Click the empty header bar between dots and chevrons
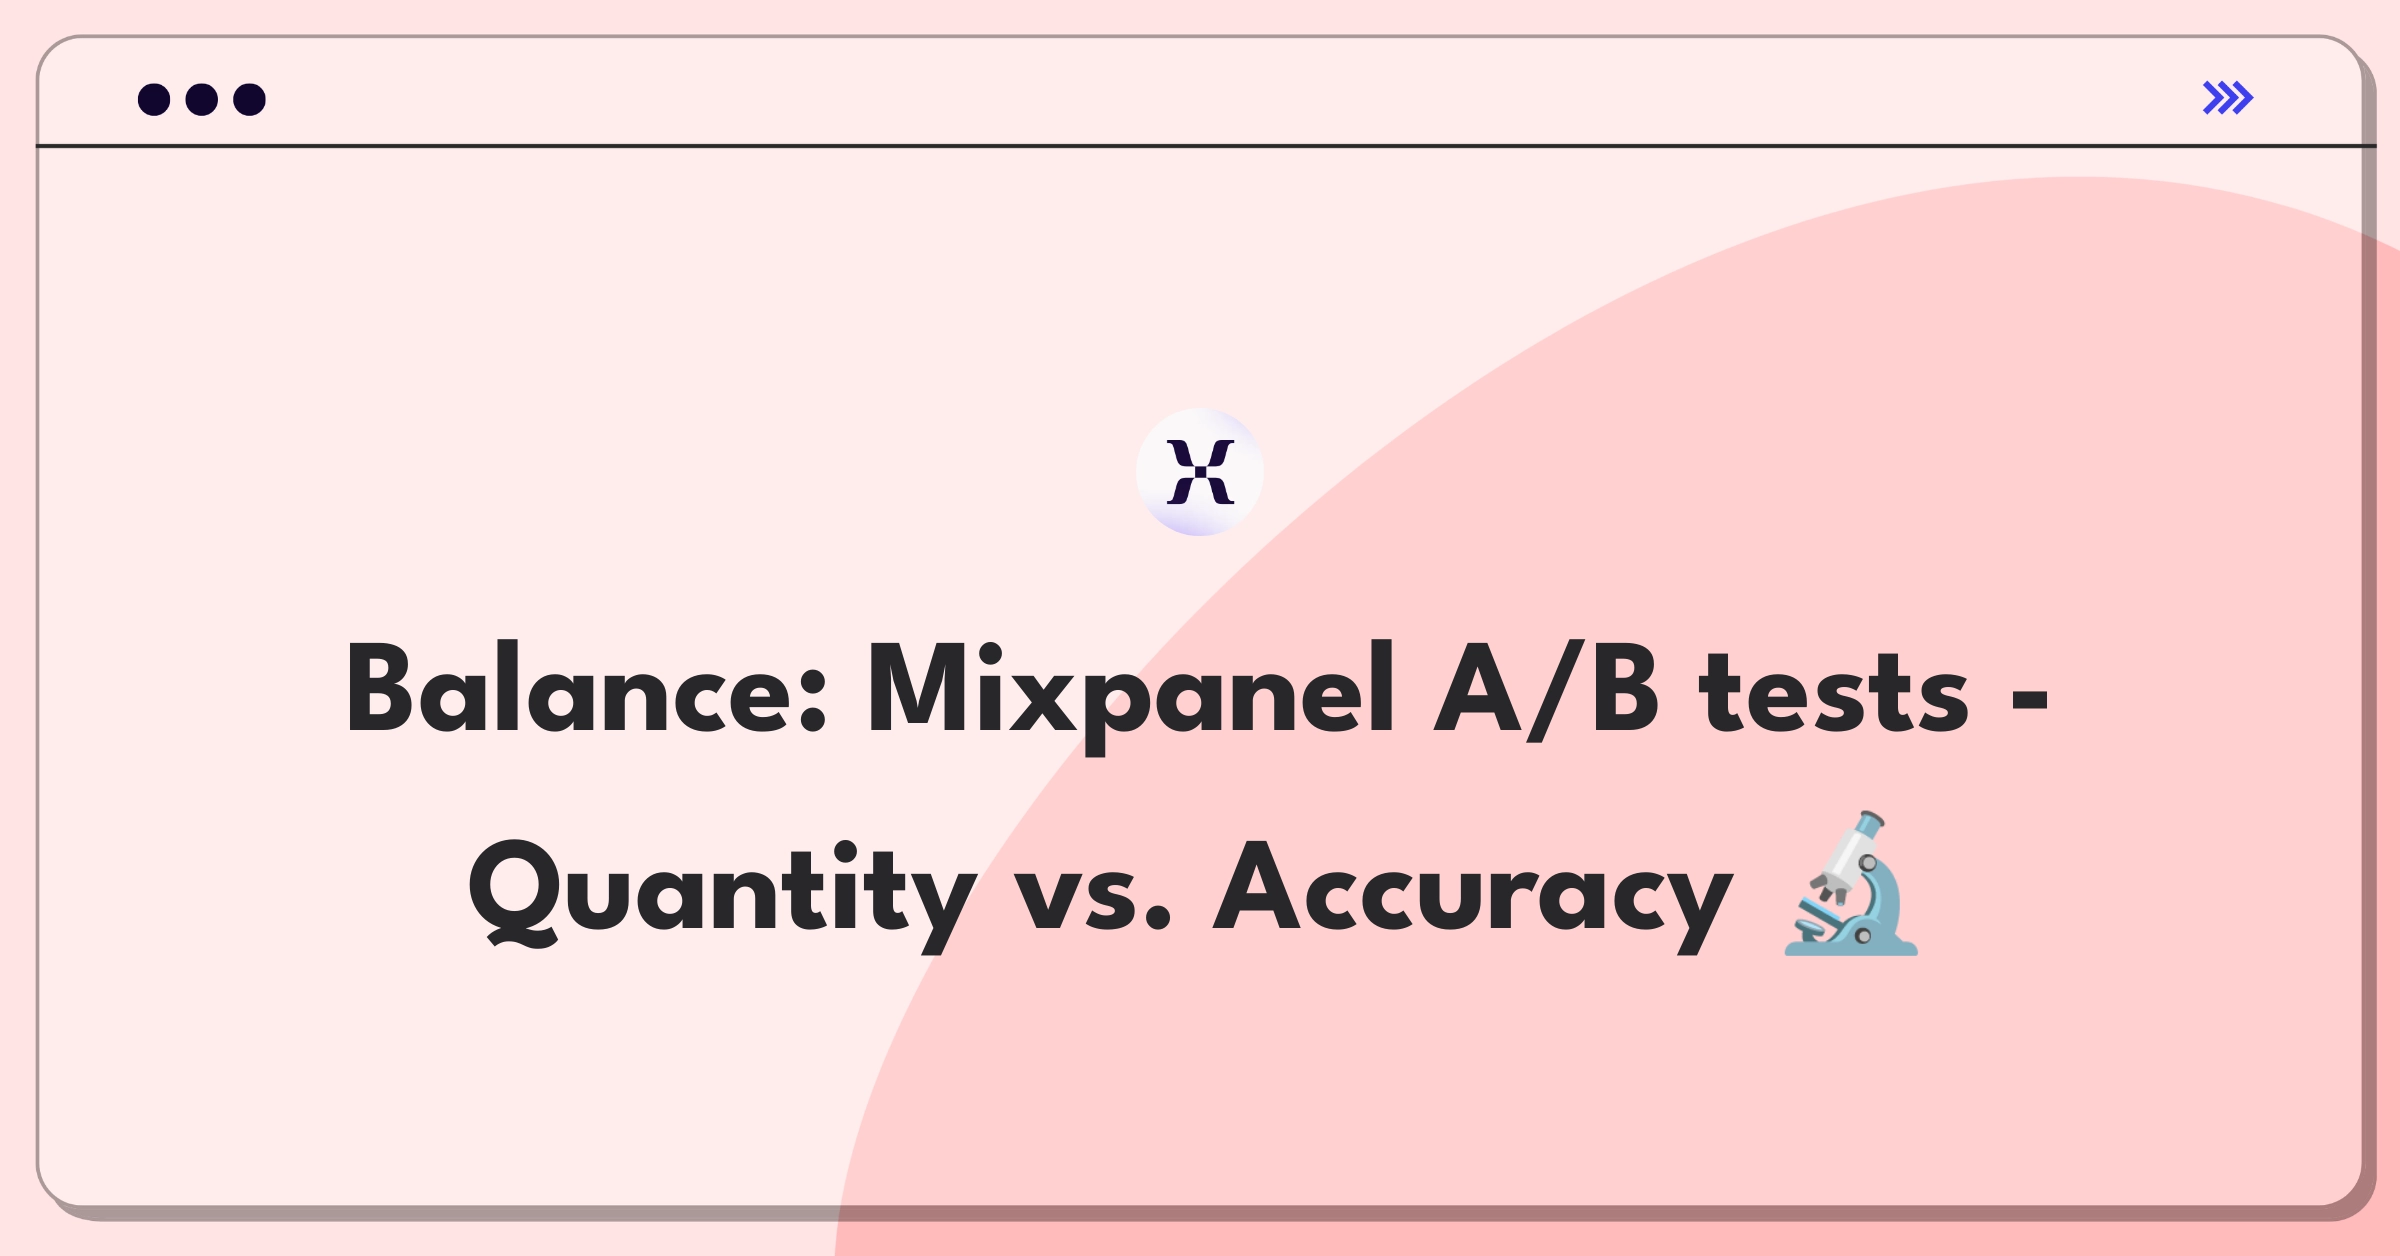The height and width of the screenshot is (1256, 2400). (1230, 96)
